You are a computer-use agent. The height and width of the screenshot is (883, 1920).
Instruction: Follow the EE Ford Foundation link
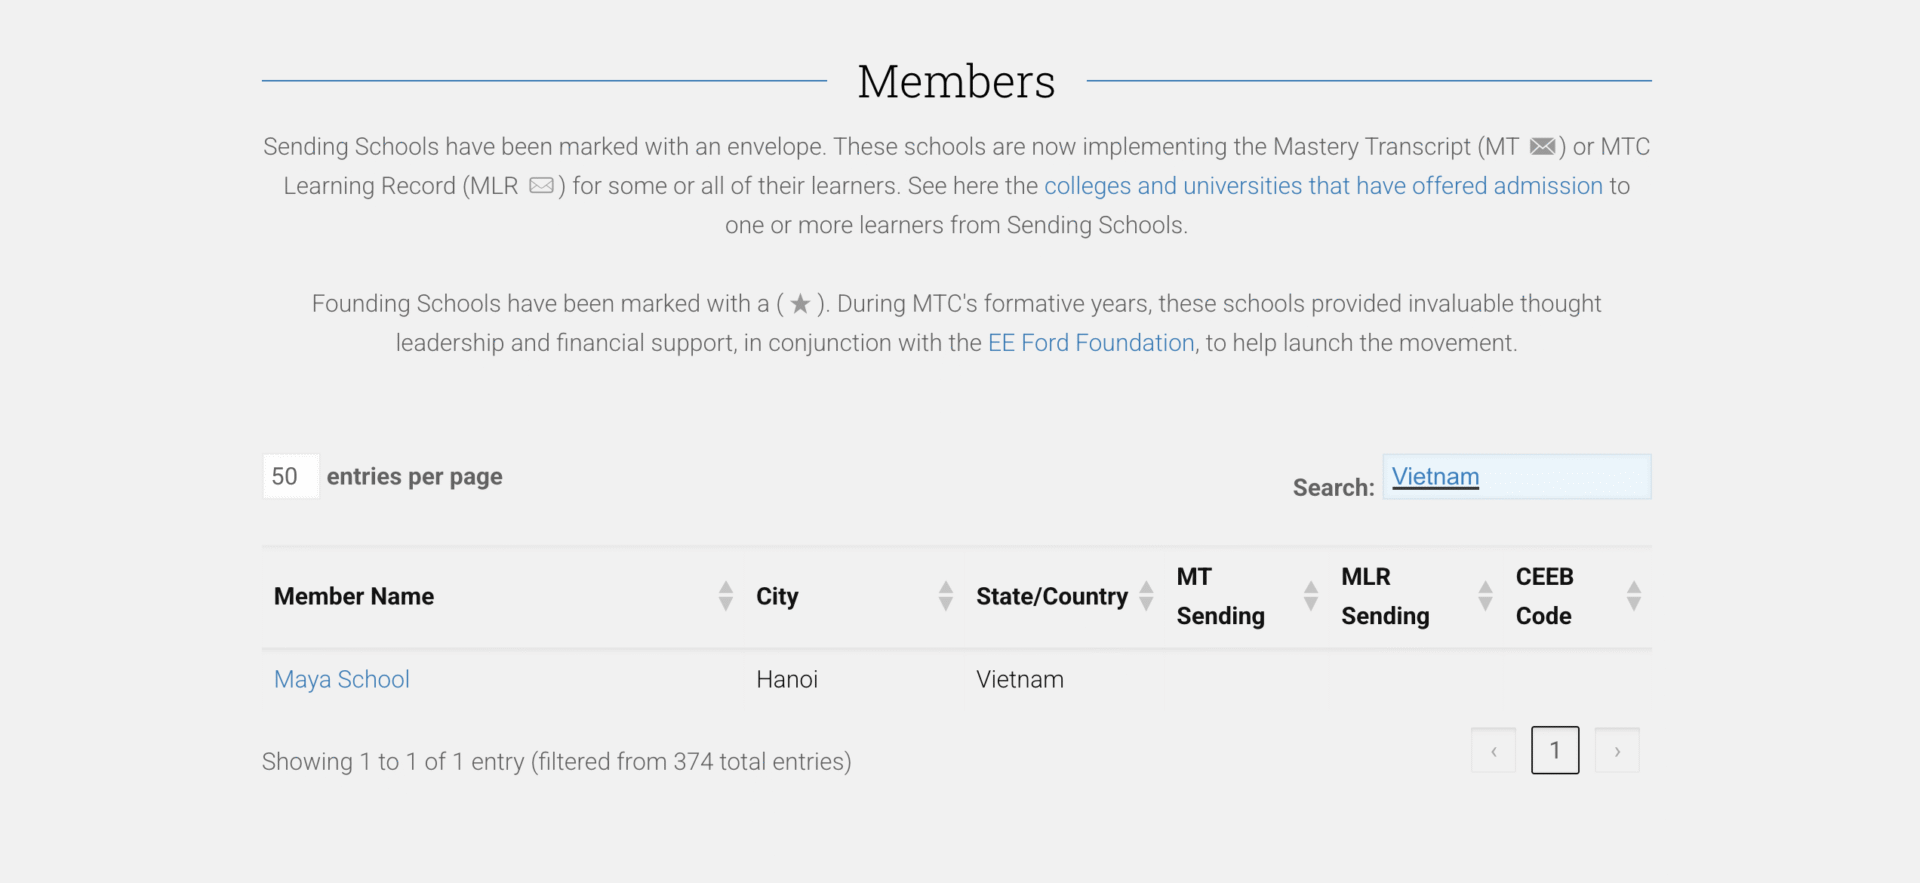(1091, 343)
